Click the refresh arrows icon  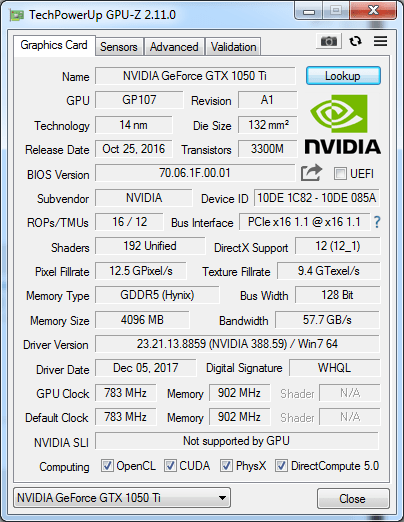[355, 41]
